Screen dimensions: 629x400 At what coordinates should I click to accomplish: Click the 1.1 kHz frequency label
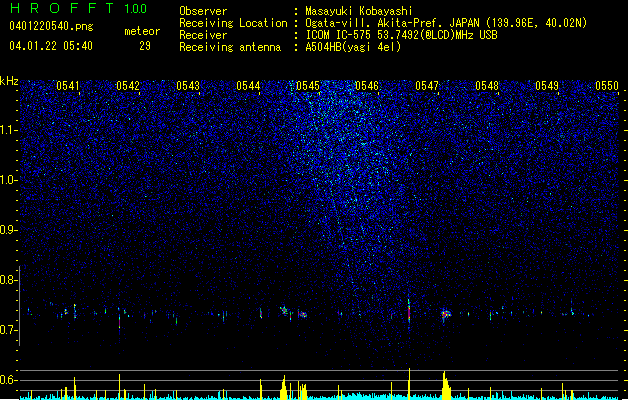pyautogui.click(x=8, y=130)
